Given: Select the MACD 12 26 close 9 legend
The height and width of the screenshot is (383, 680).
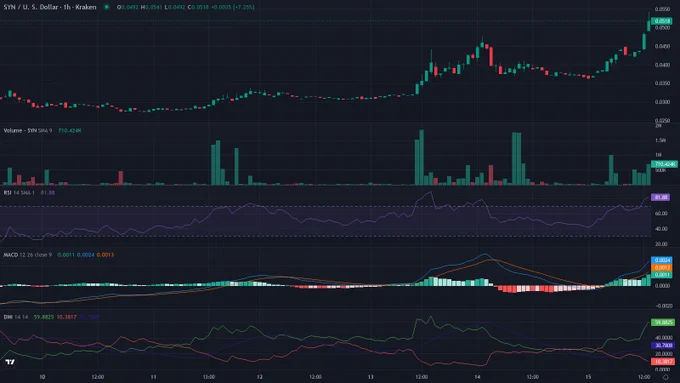Looking at the screenshot, I should [28, 255].
